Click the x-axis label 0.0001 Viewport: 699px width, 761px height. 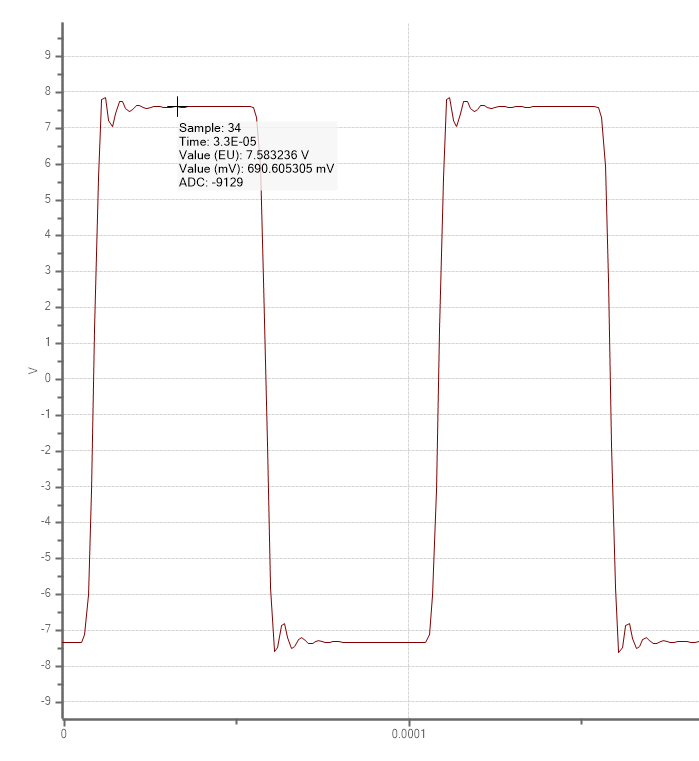tap(408, 734)
